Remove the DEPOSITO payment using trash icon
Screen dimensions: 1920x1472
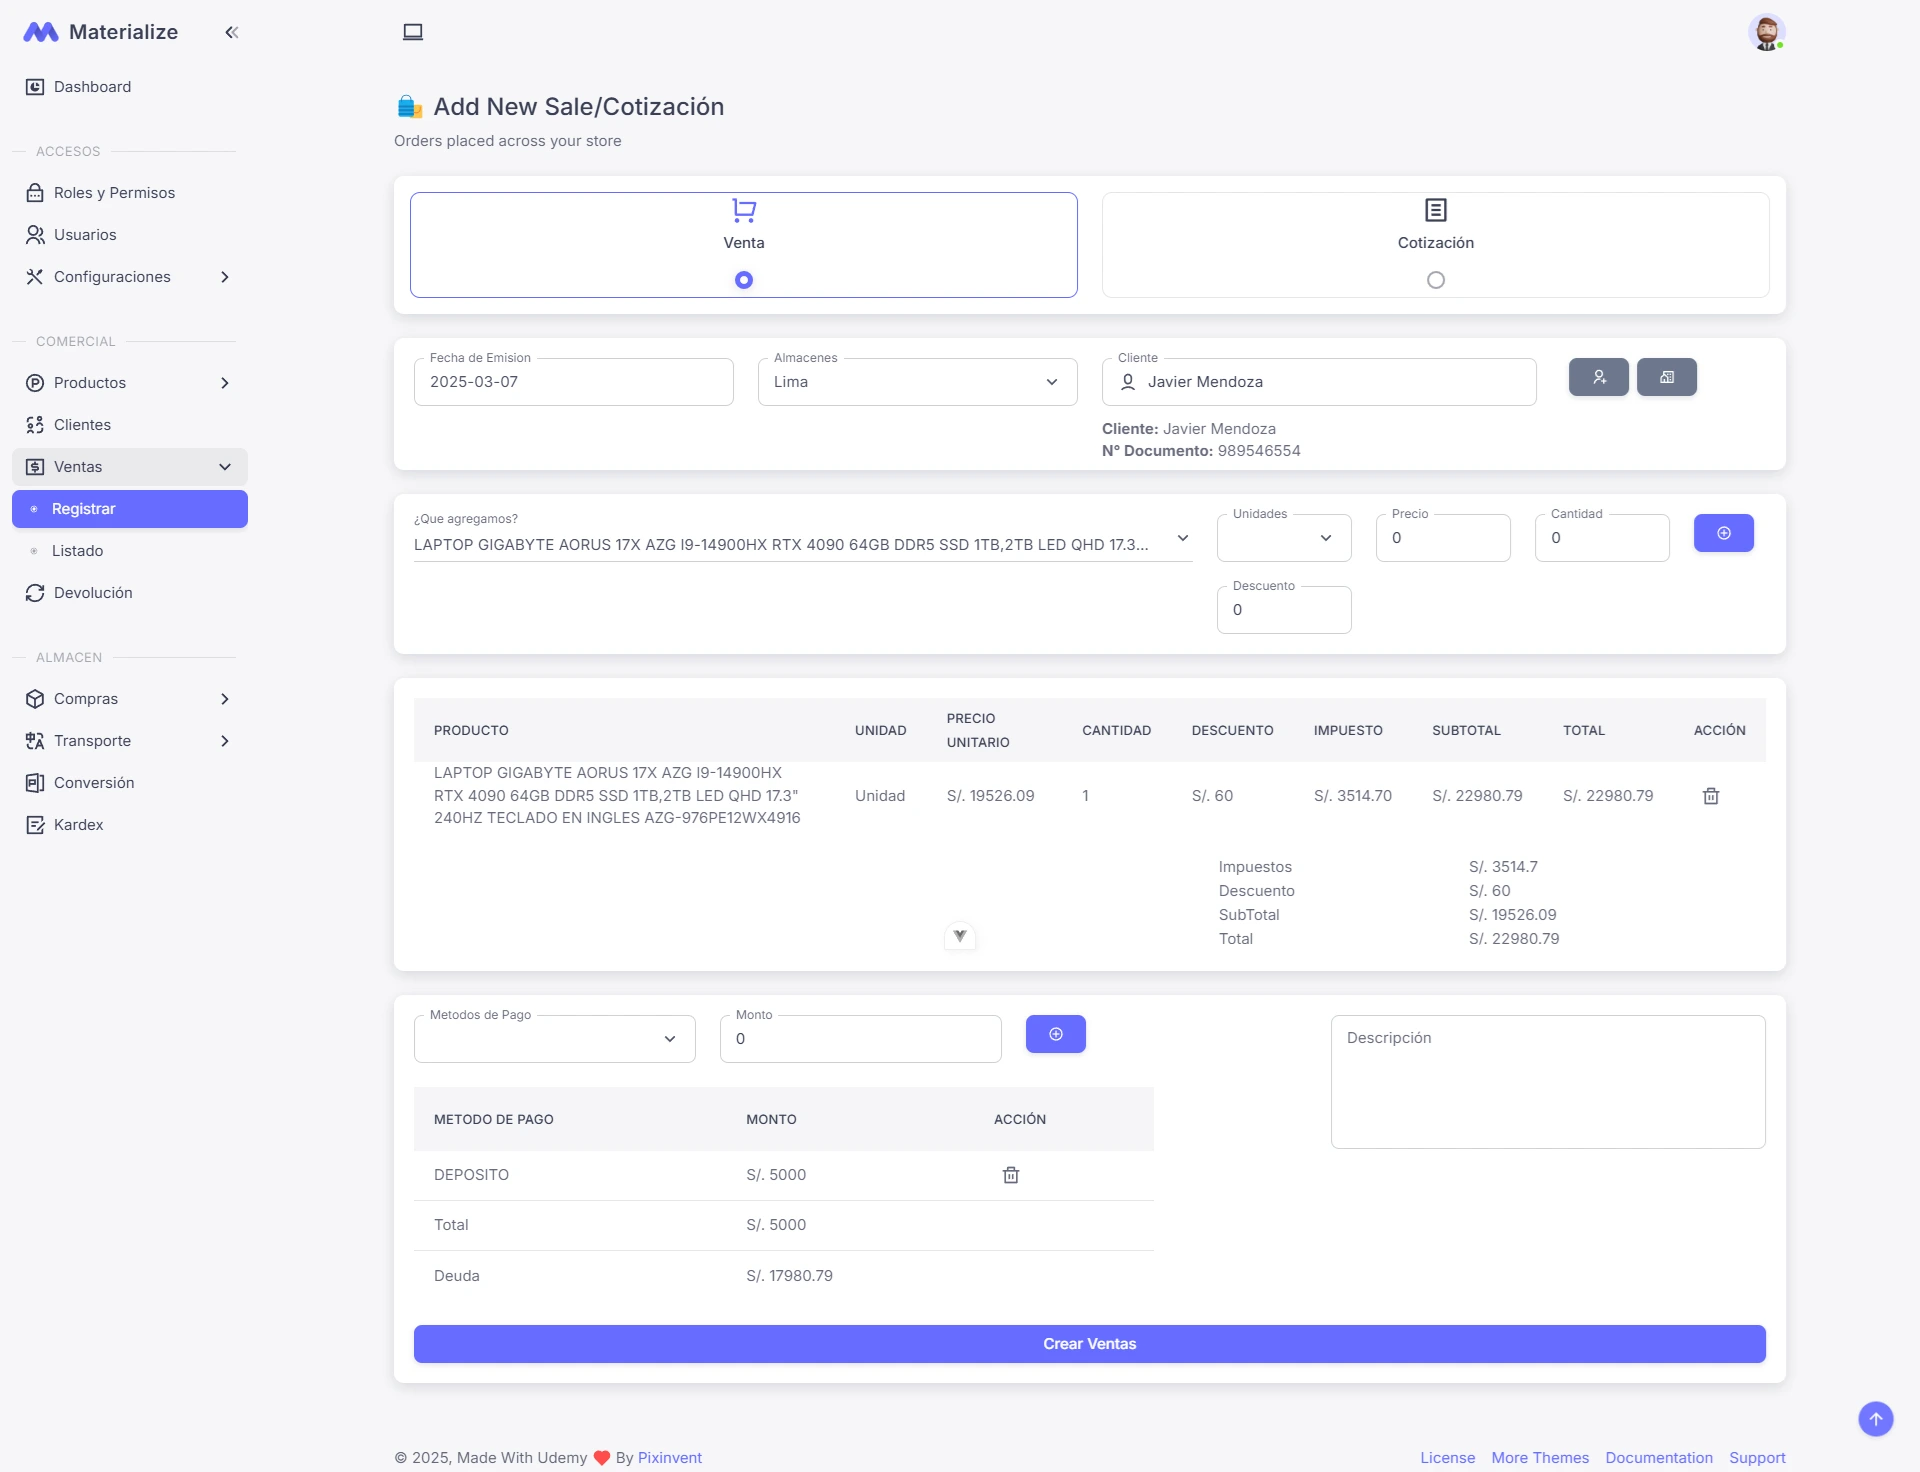1011,1175
